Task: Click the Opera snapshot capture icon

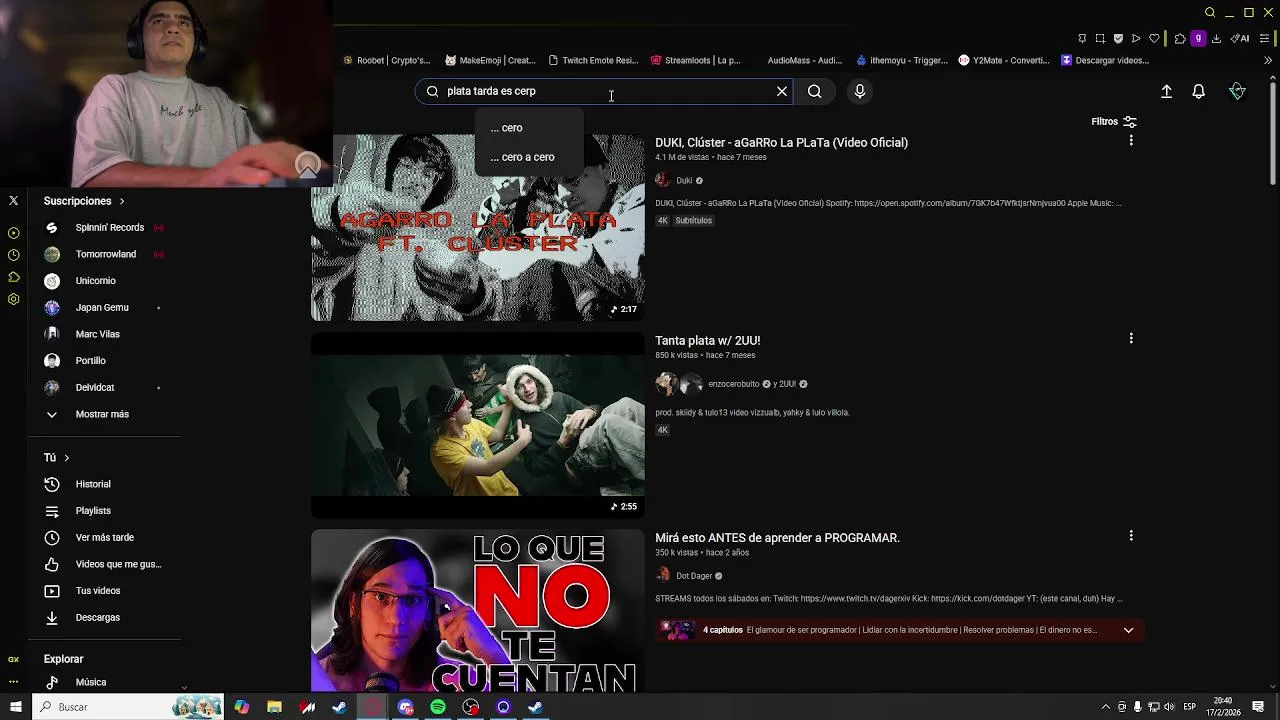Action: (x=1100, y=39)
